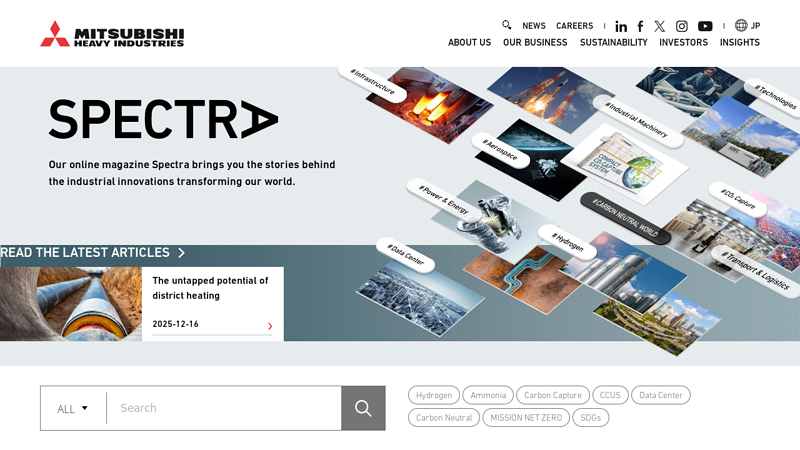Open the Compact CO2 Capture System tile

625,164
